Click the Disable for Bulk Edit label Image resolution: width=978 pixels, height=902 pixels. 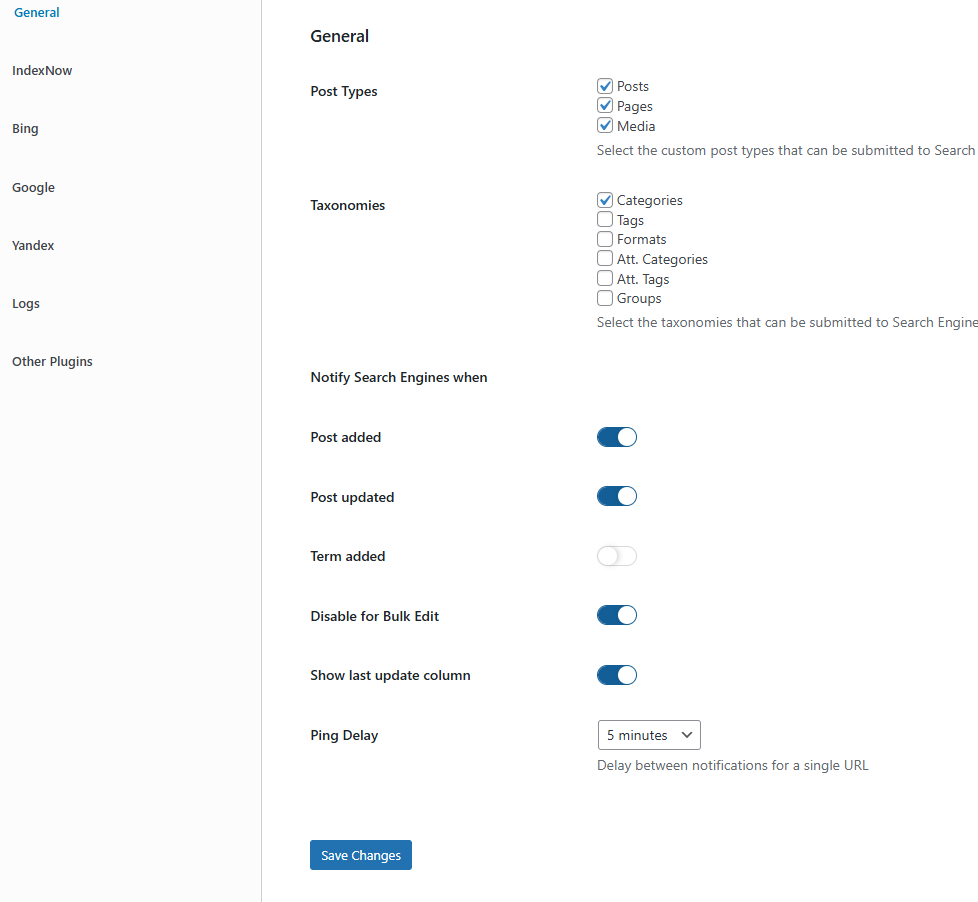(x=375, y=616)
